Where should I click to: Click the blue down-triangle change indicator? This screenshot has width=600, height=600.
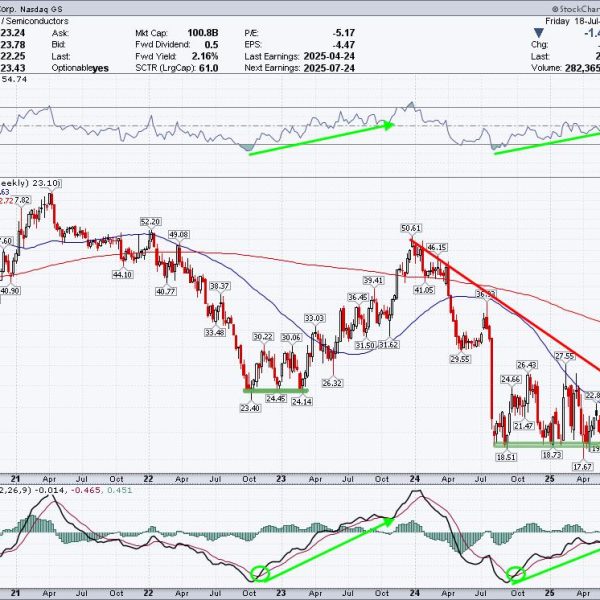(539, 33)
